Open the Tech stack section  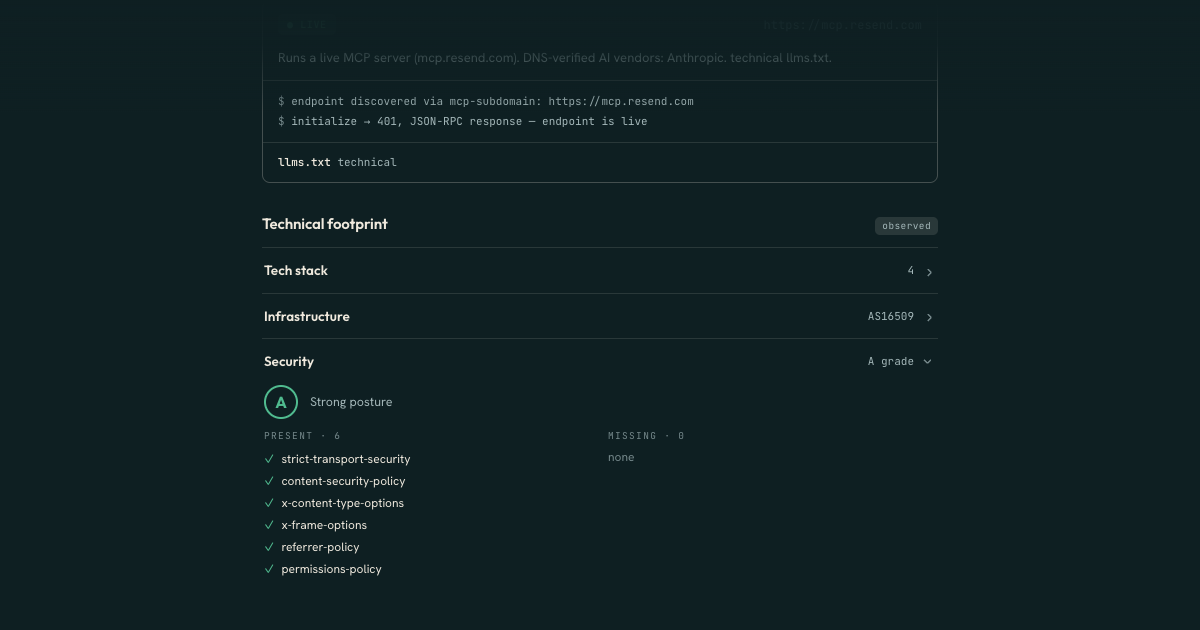tap(600, 271)
